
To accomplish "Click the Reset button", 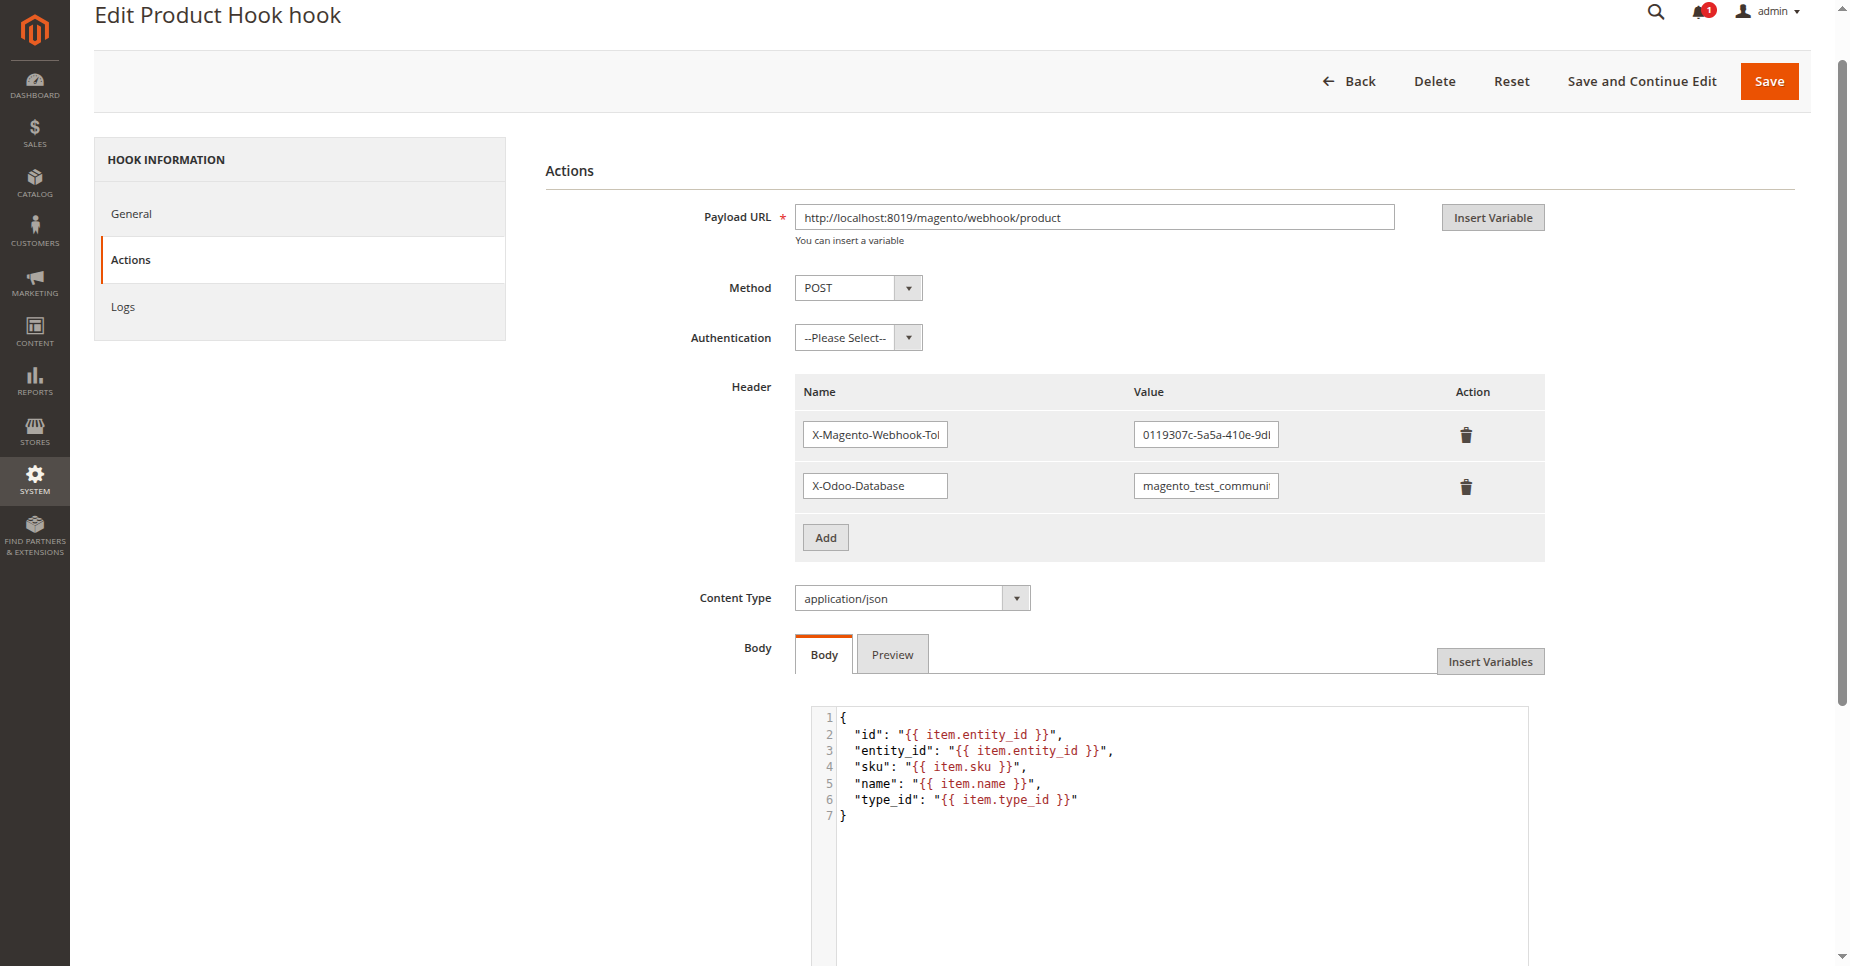I will (x=1511, y=82).
